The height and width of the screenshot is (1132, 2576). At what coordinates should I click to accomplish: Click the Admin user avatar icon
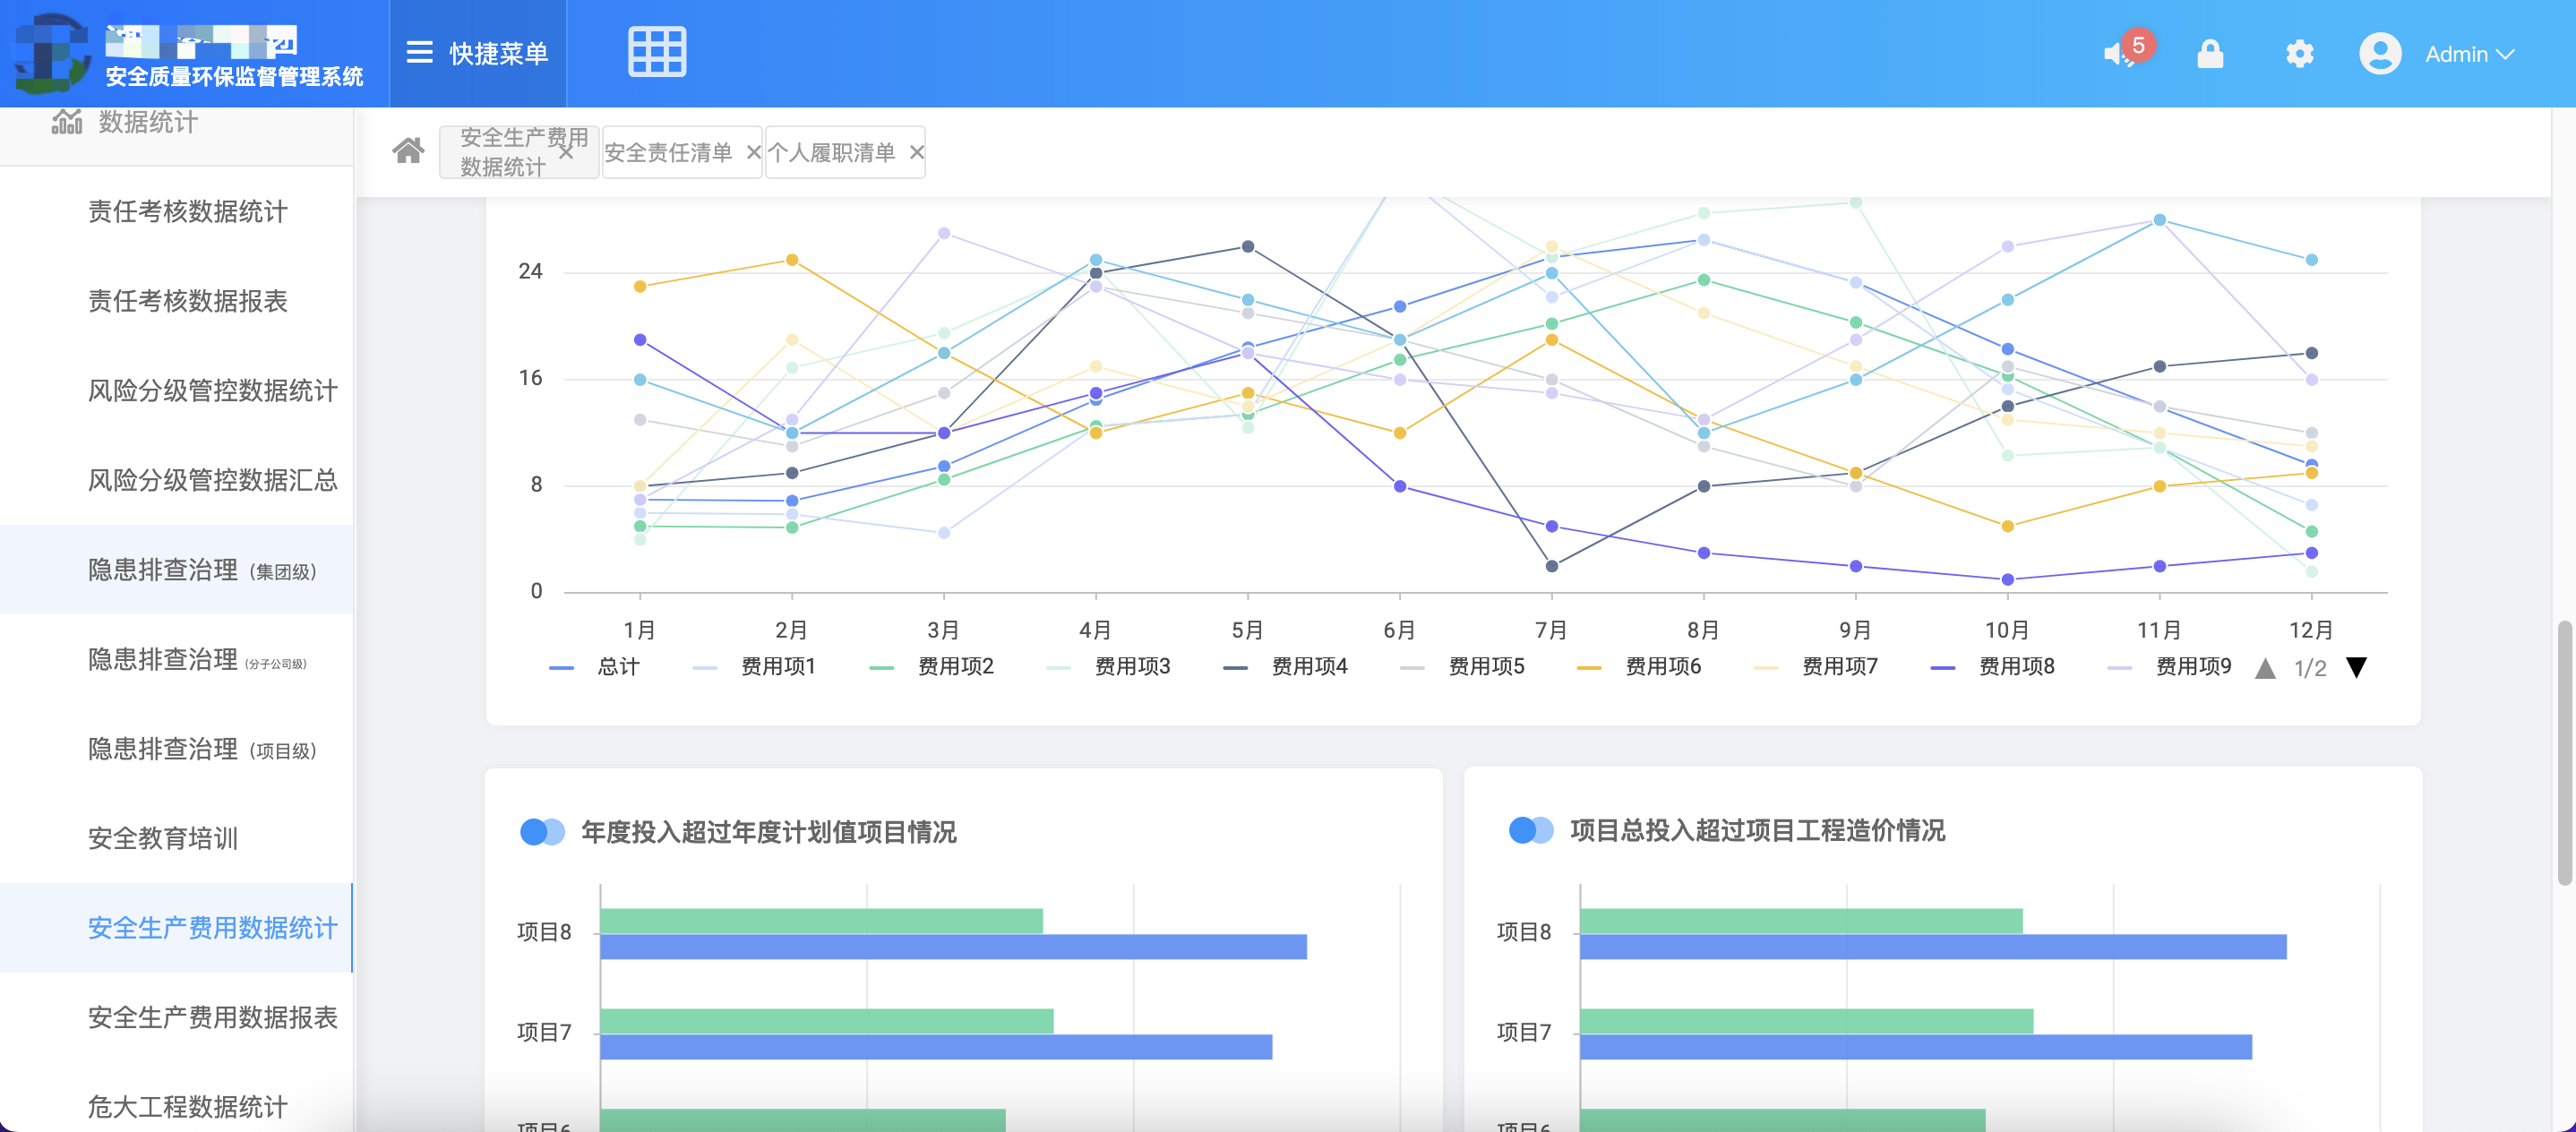pyautogui.click(x=2380, y=54)
